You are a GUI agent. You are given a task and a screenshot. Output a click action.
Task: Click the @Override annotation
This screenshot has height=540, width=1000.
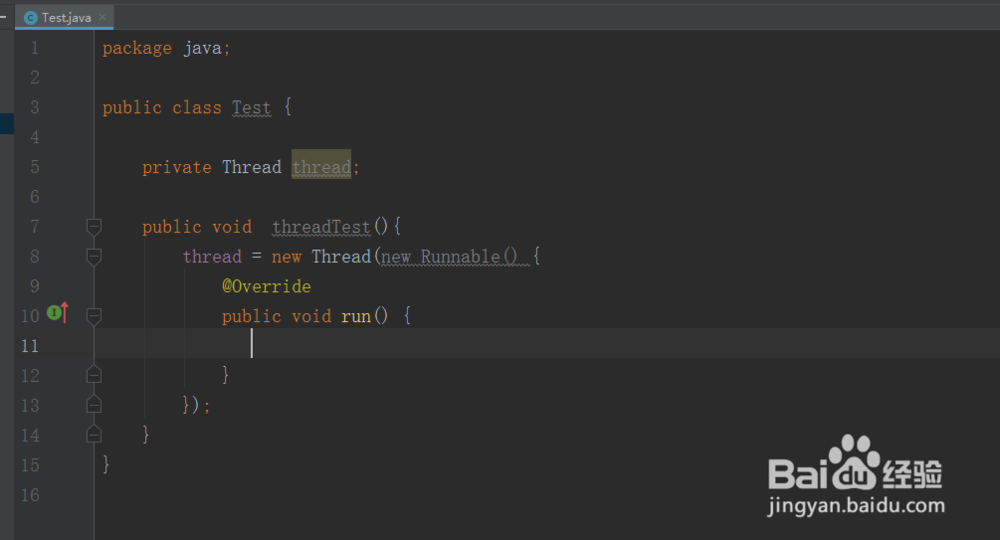267,286
